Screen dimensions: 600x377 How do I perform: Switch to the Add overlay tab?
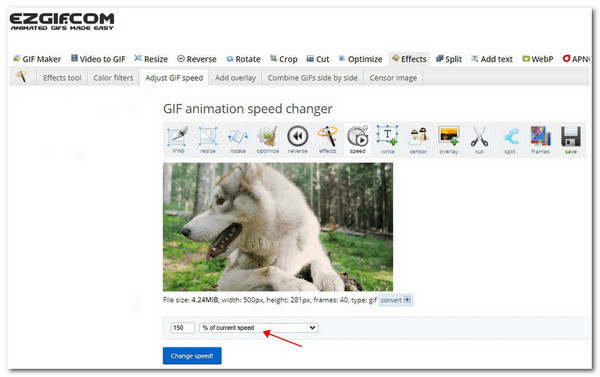pos(235,78)
